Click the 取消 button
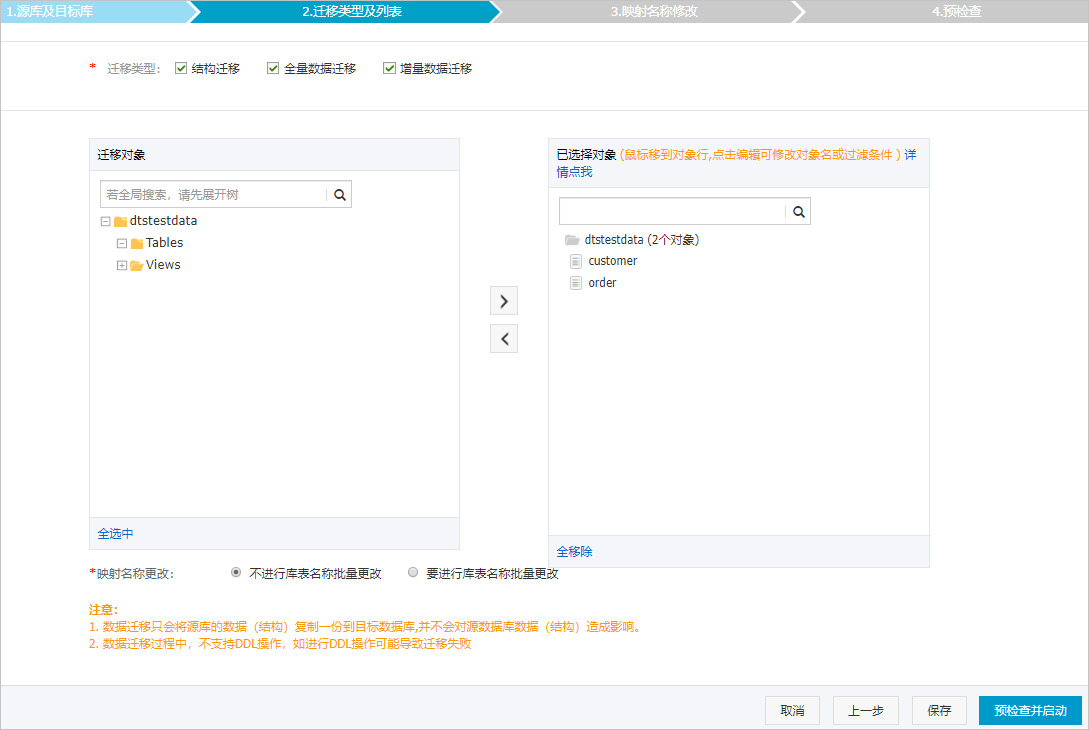 pyautogui.click(x=792, y=711)
